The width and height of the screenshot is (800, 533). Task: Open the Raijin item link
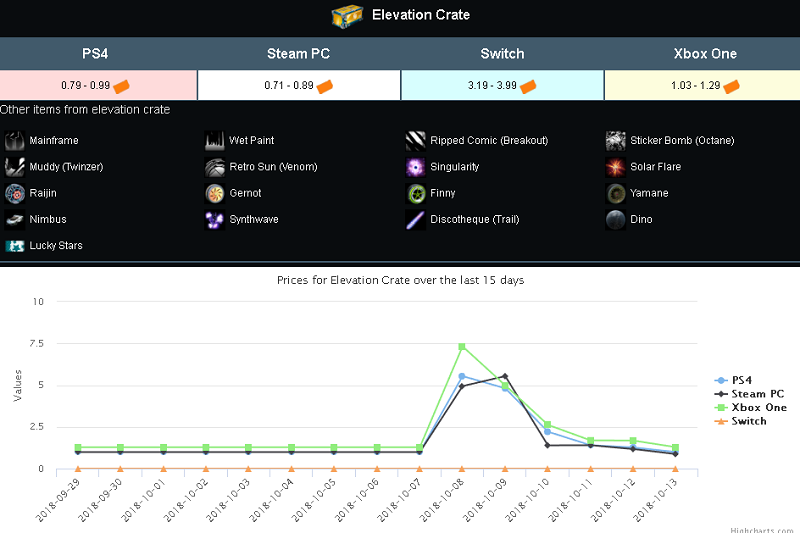(43, 193)
